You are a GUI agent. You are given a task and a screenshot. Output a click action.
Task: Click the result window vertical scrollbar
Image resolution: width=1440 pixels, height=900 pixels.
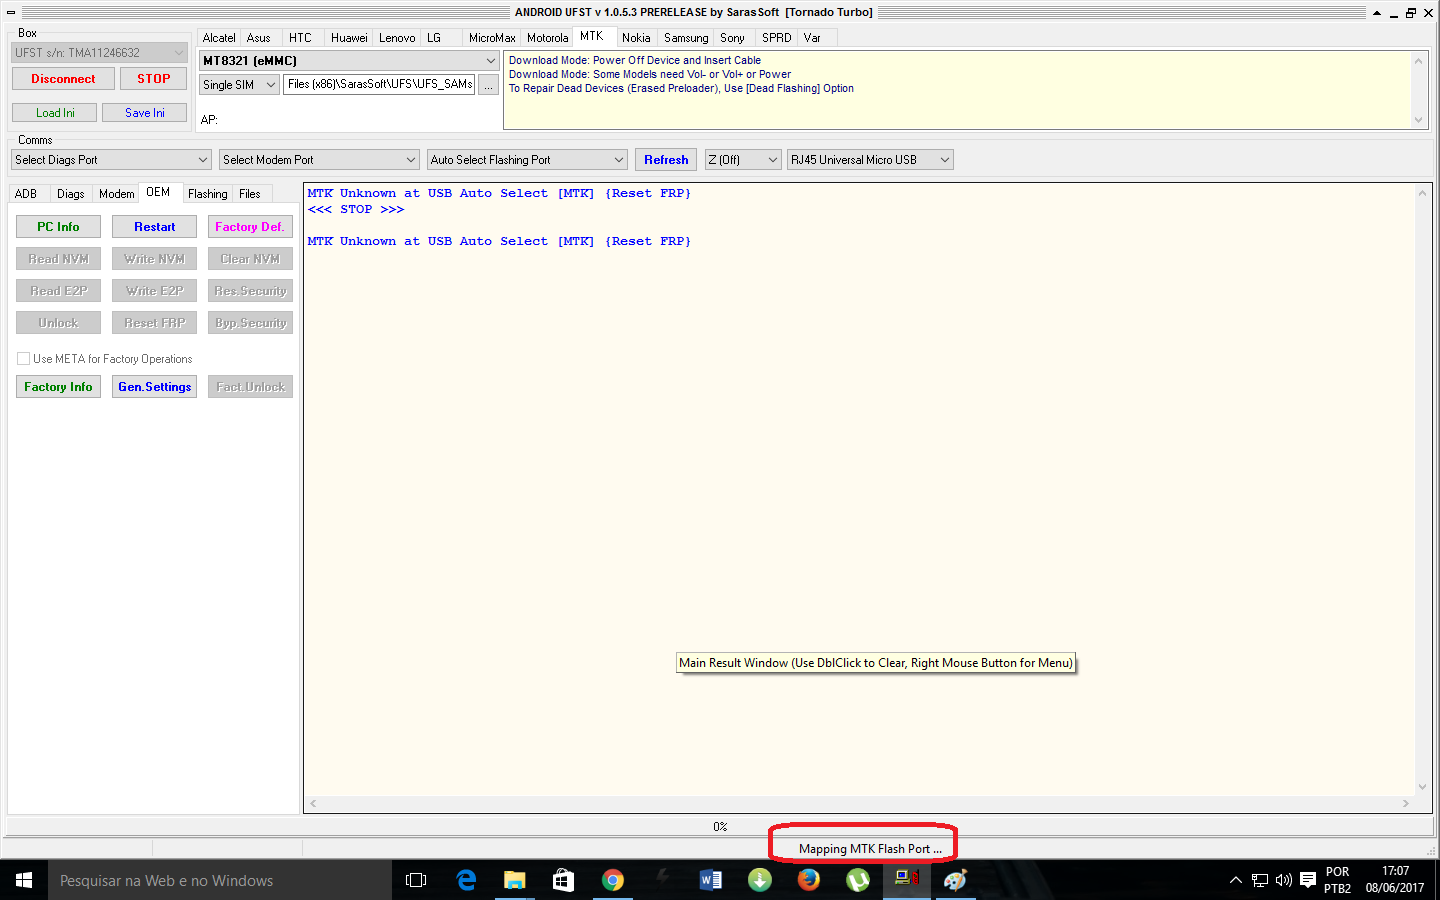pyautogui.click(x=1422, y=489)
